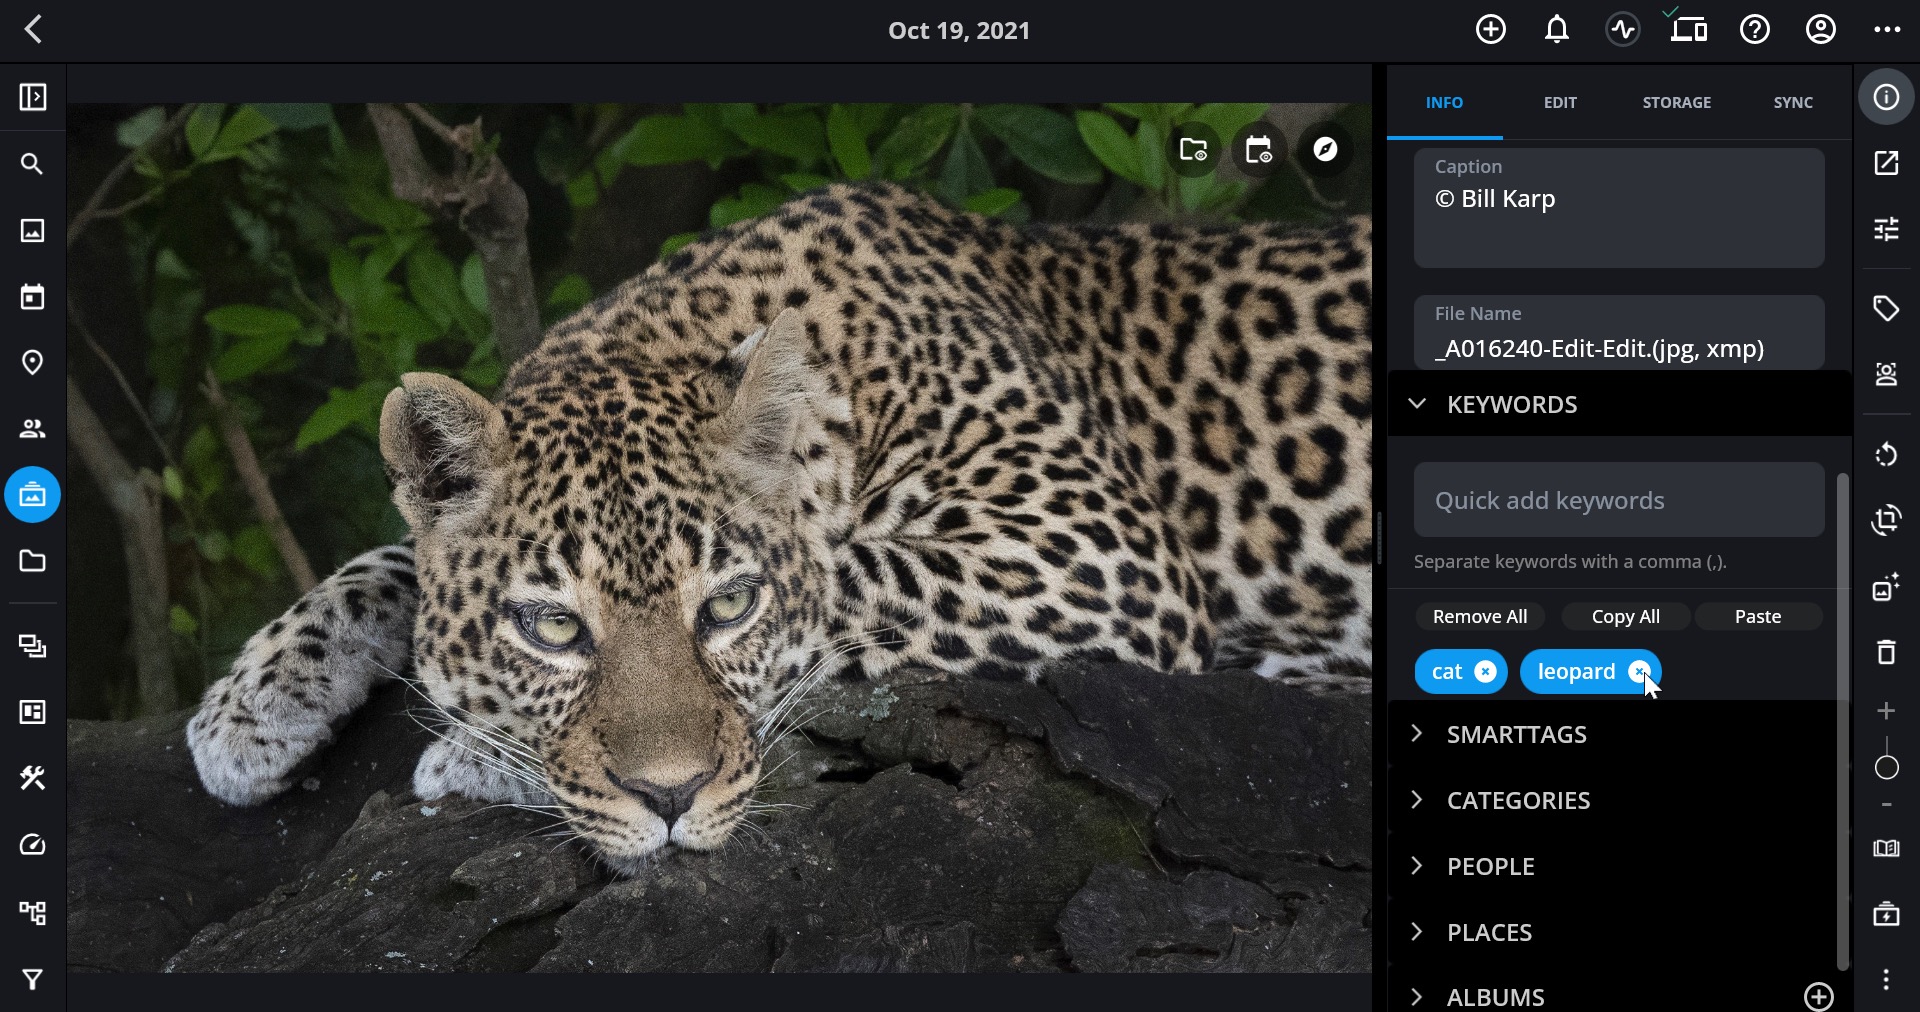
Task: Open the search view in sidebar
Action: [x=33, y=164]
